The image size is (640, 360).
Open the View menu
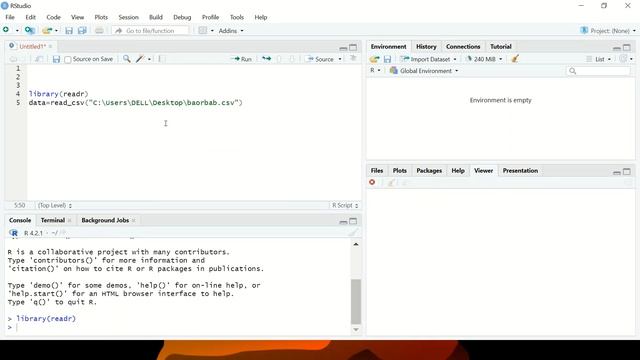(77, 17)
